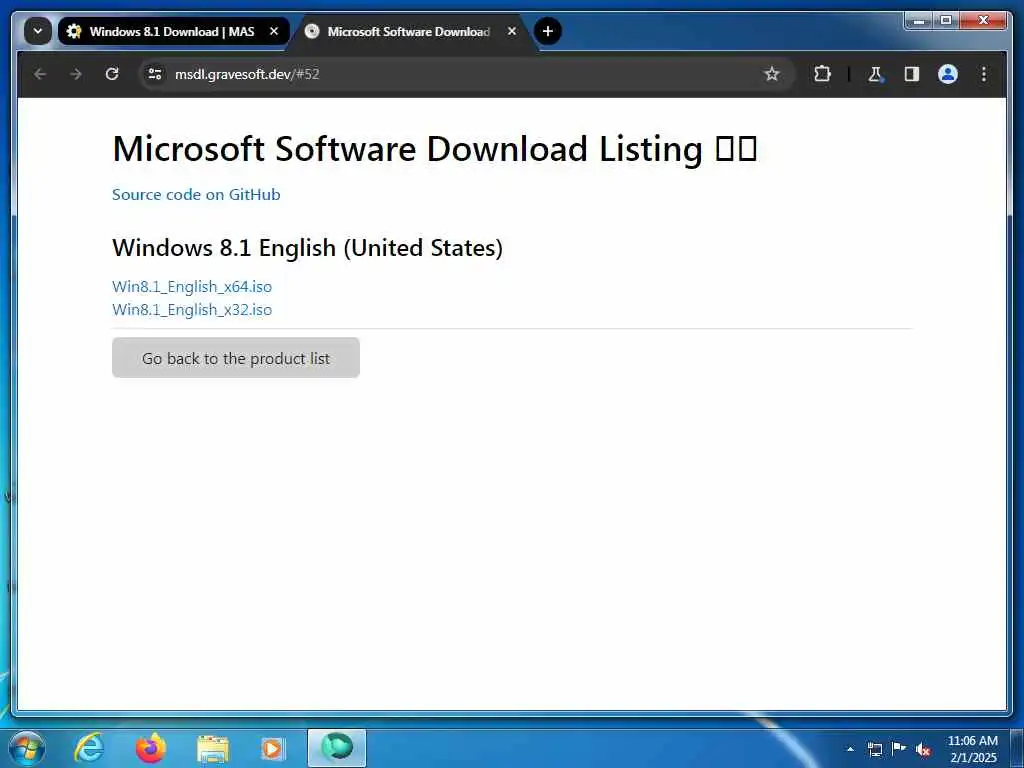
Task: Open Action Center flag icon
Action: click(x=899, y=749)
